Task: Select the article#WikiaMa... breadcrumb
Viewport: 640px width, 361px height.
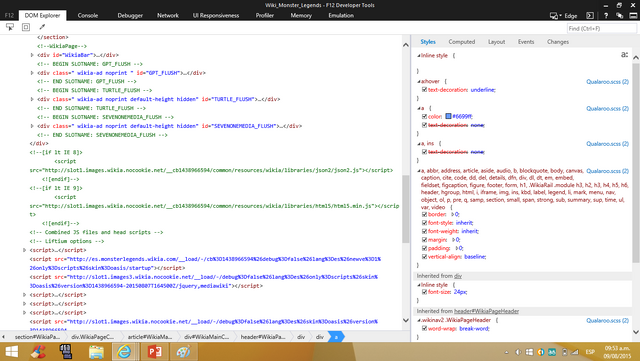Action: pyautogui.click(x=150, y=337)
